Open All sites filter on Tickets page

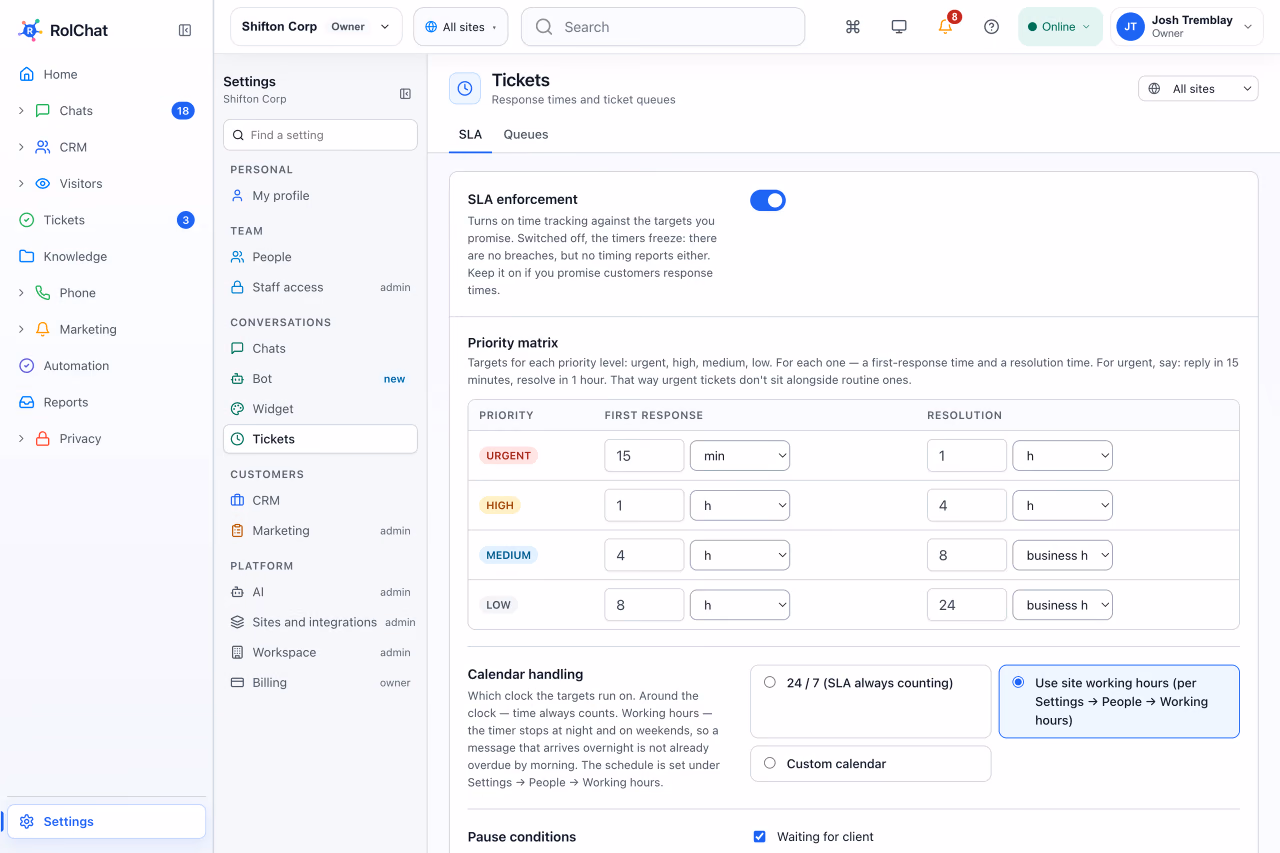coord(1199,89)
